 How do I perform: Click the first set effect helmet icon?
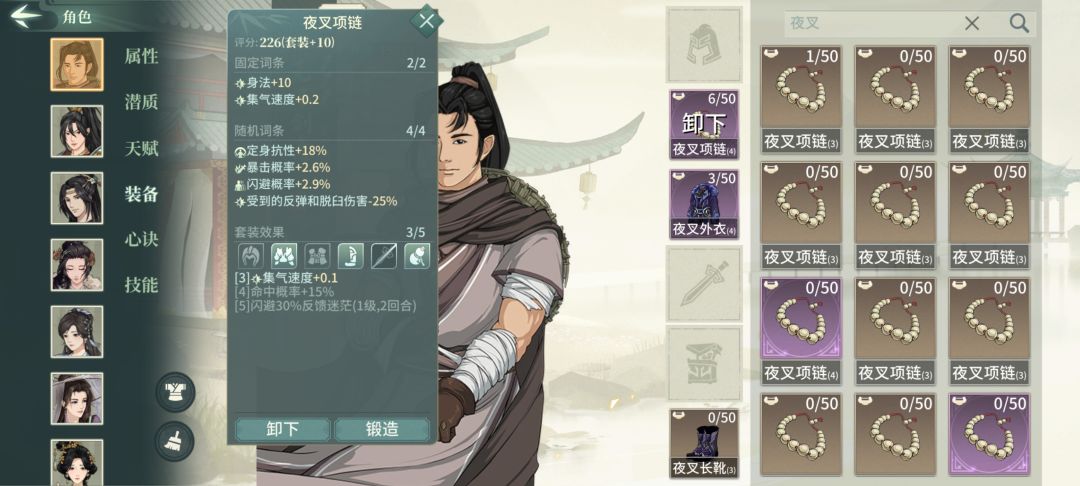click(251, 256)
